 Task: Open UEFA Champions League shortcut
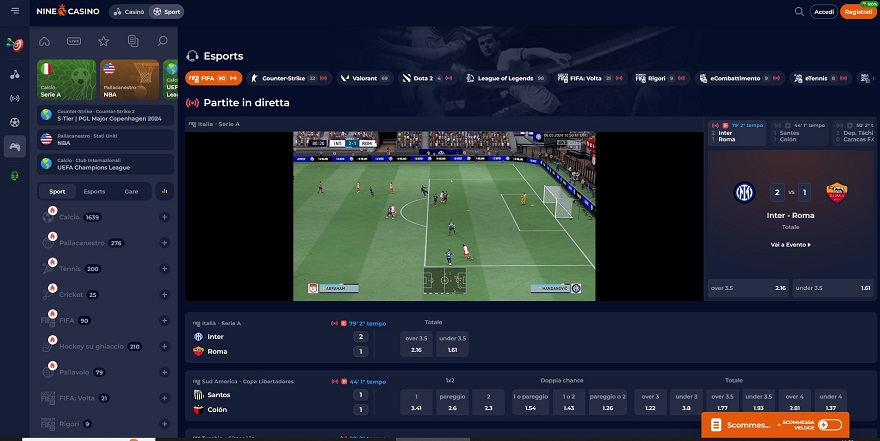pyautogui.click(x=106, y=164)
